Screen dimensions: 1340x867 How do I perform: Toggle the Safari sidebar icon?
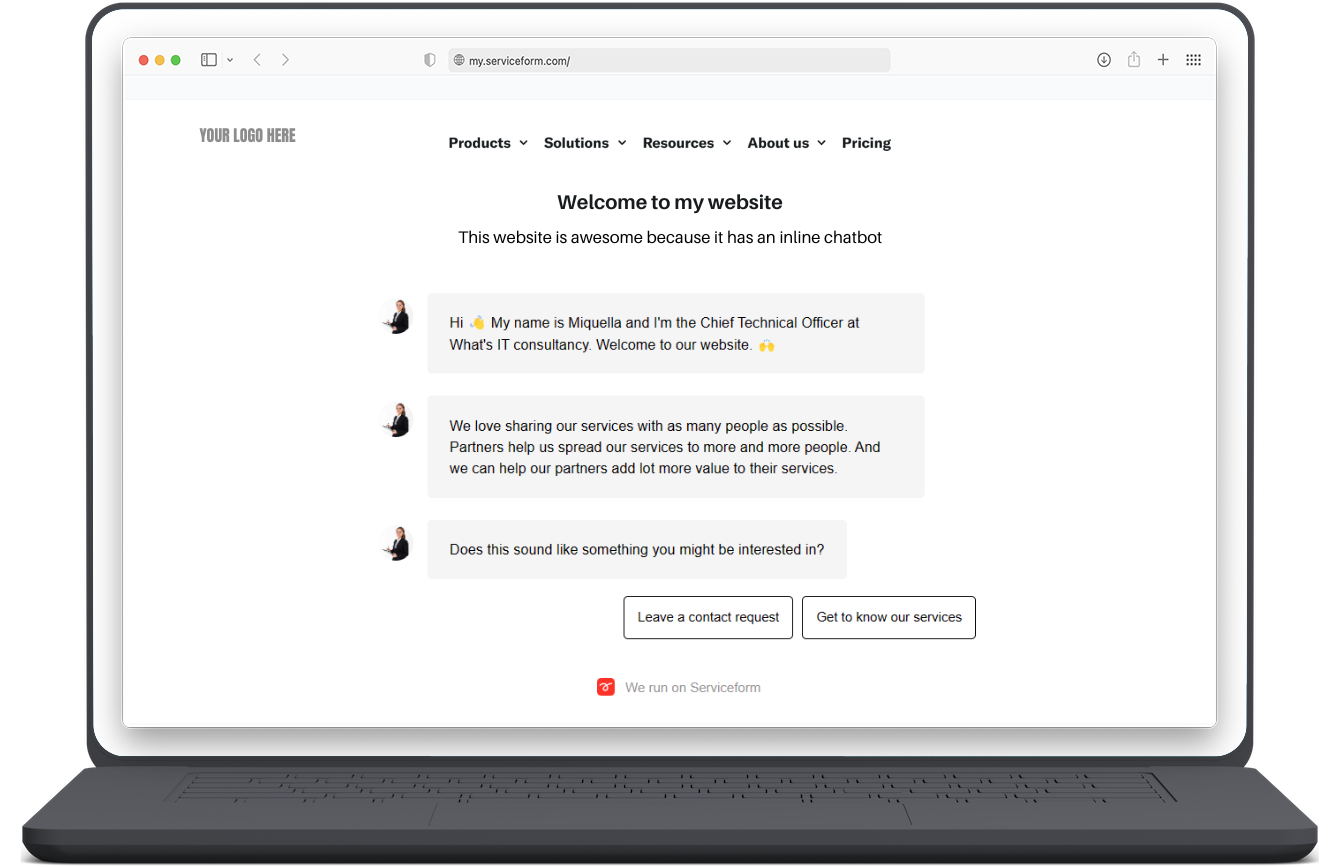[209, 60]
